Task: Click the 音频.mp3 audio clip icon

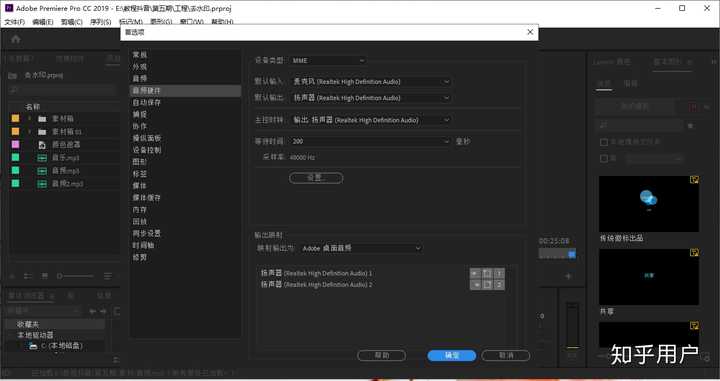Action: pos(42,171)
